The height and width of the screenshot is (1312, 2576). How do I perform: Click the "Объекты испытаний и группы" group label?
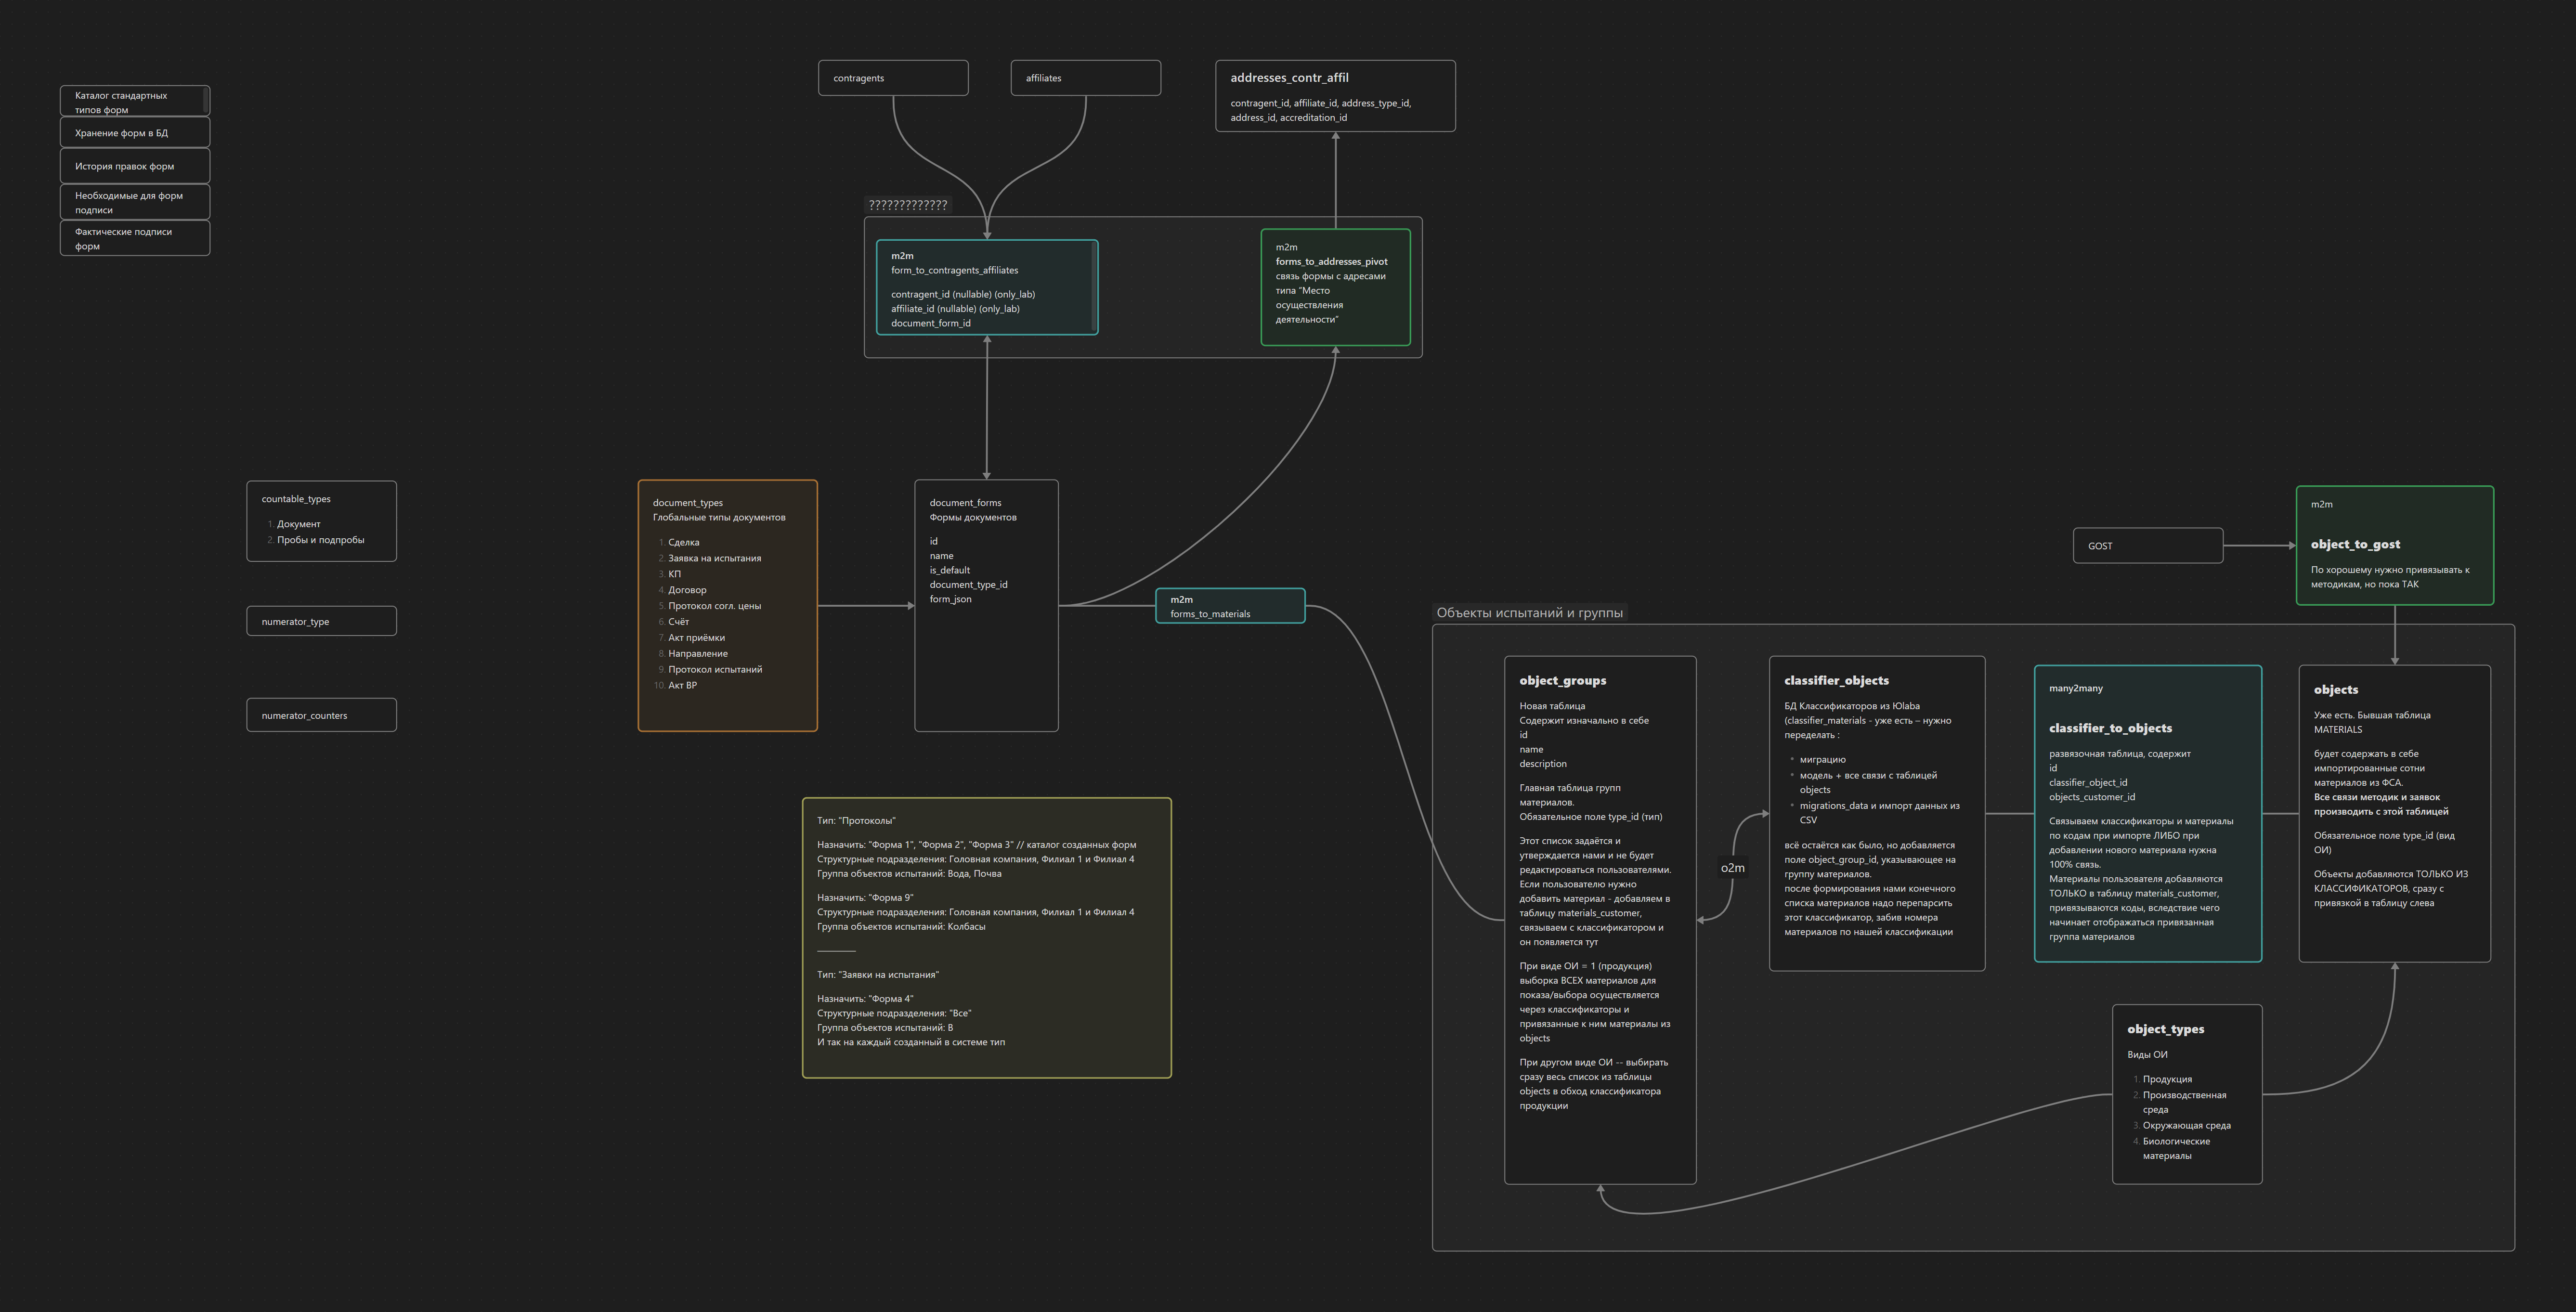click(1529, 613)
